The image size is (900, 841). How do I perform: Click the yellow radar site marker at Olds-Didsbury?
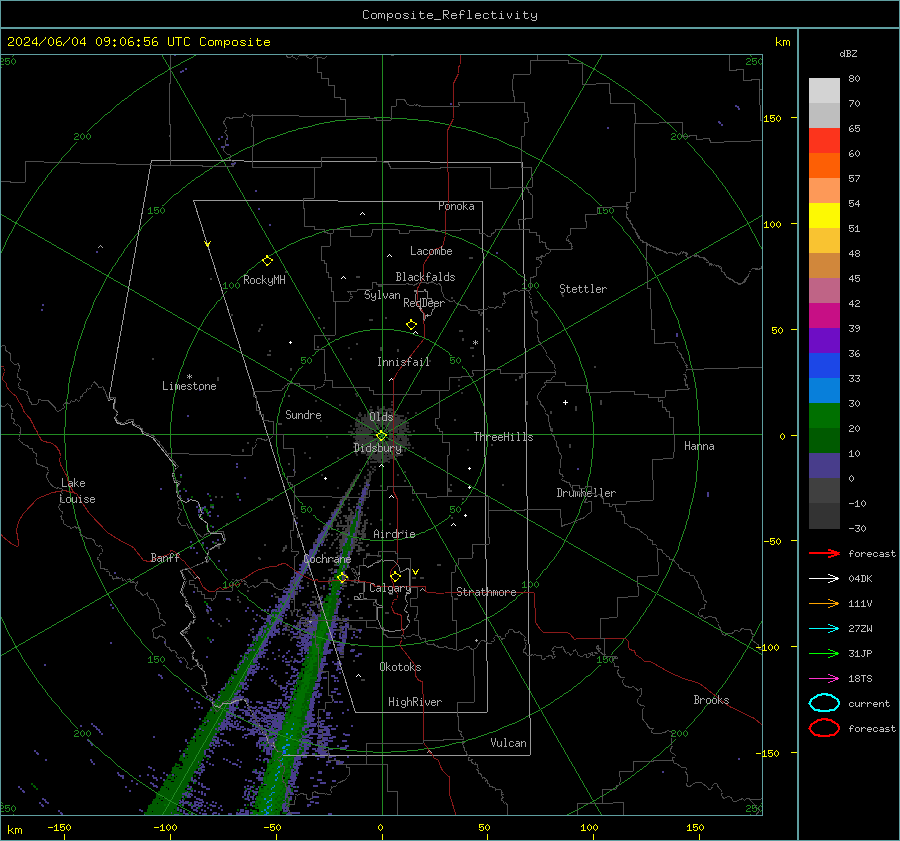pyautogui.click(x=381, y=435)
